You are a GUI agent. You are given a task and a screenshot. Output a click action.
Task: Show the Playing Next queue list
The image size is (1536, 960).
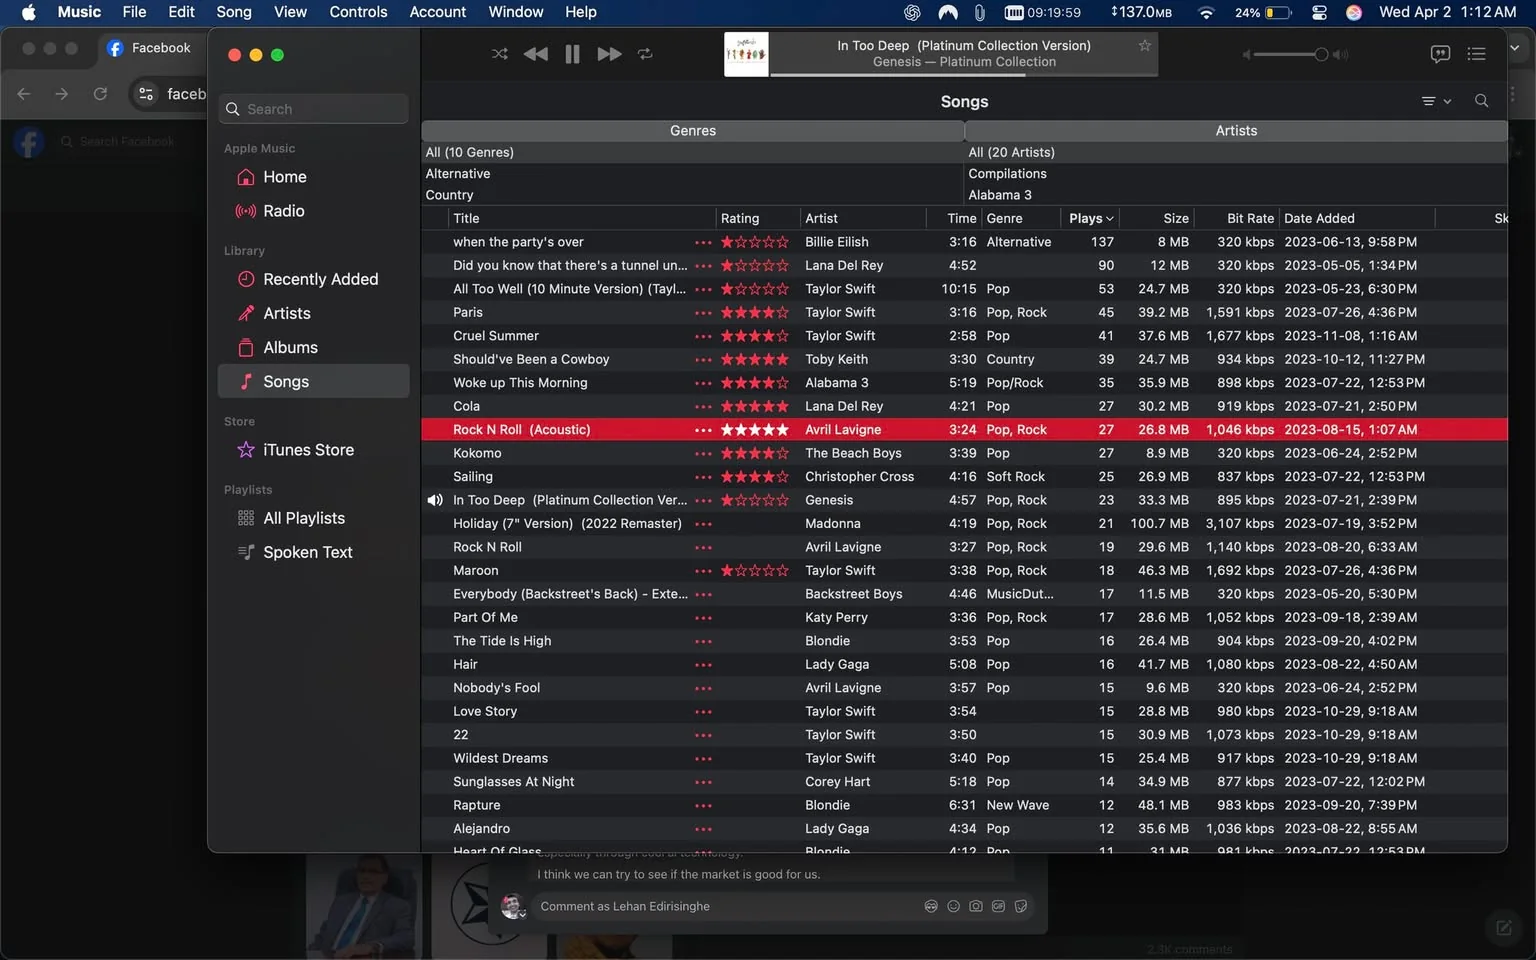(x=1476, y=54)
